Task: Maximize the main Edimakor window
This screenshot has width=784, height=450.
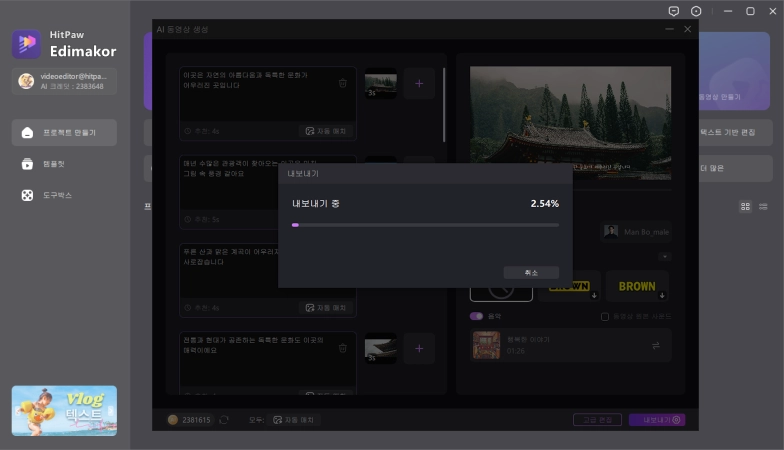Action: tap(750, 11)
